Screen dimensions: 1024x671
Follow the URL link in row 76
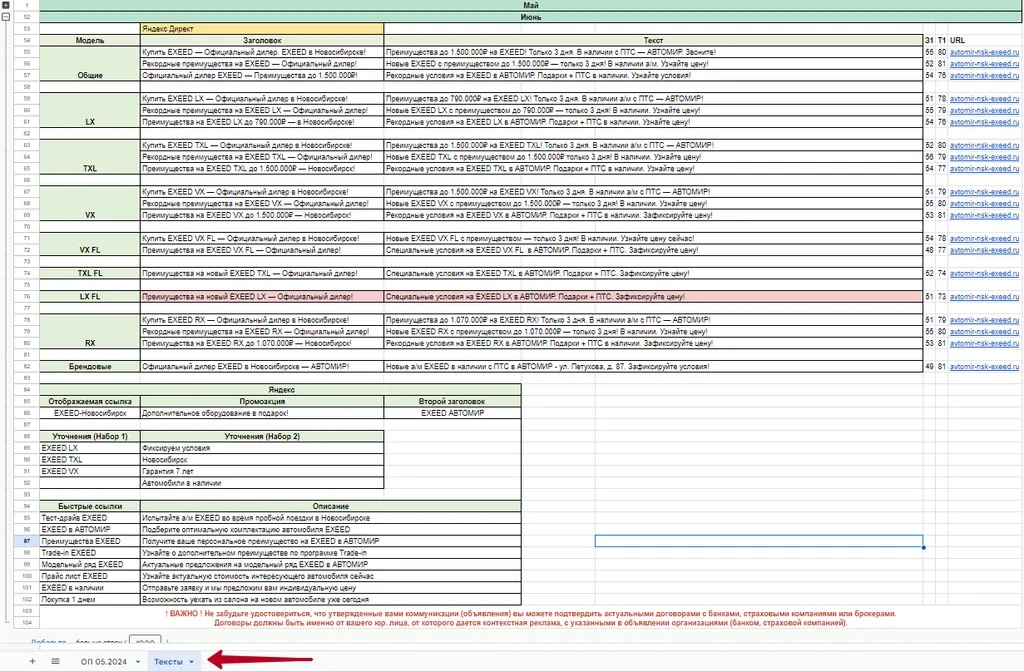(x=984, y=297)
